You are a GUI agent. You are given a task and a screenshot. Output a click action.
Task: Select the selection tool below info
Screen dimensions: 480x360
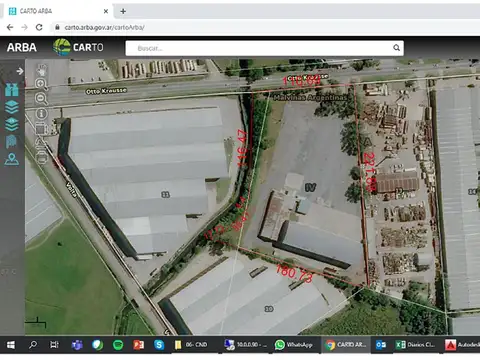click(x=41, y=128)
